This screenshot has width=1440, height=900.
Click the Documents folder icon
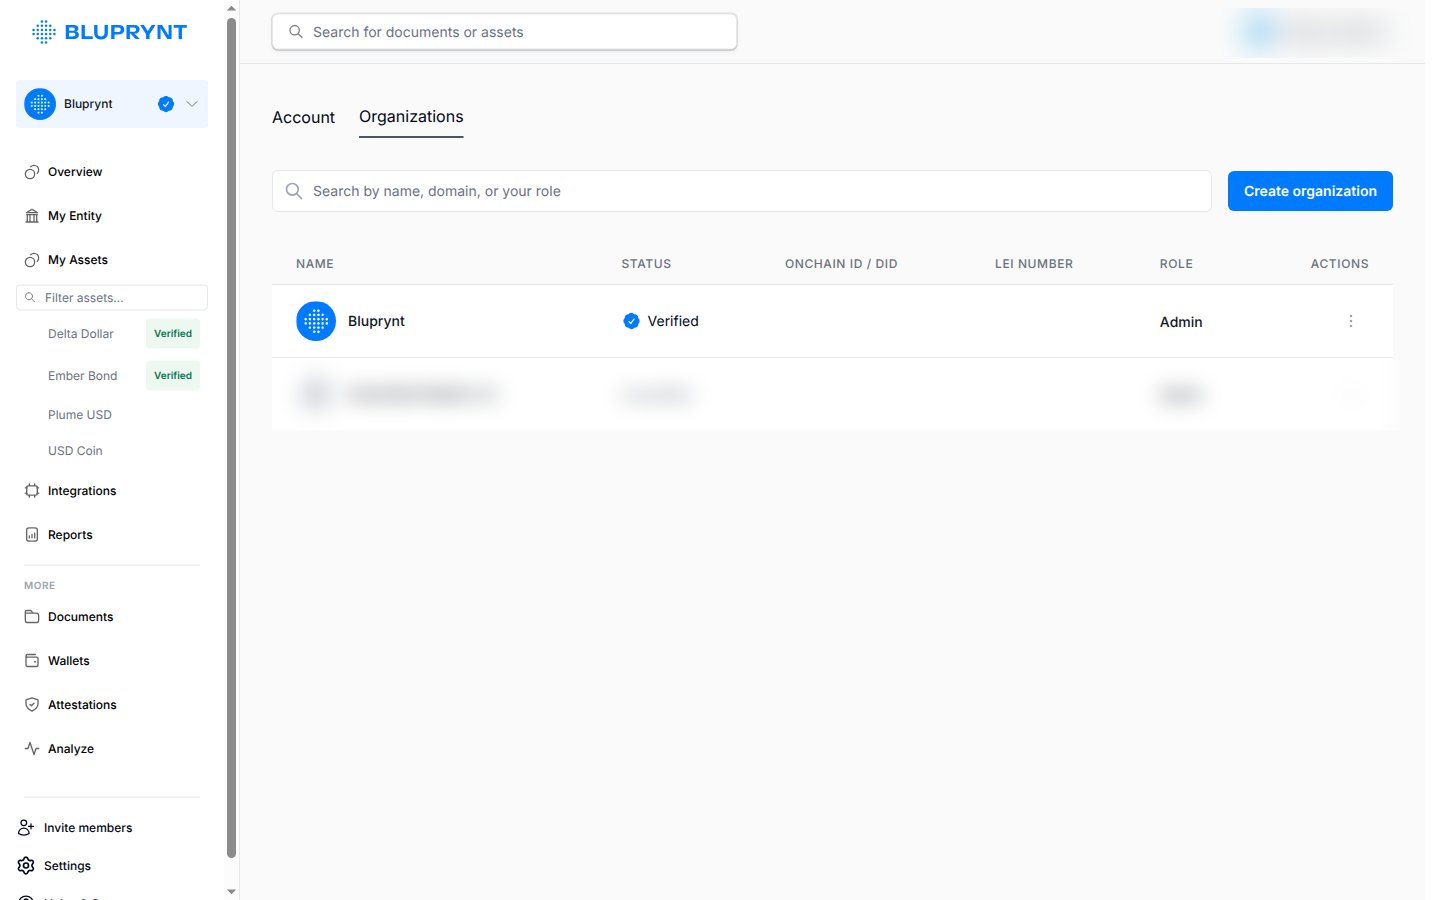[32, 617]
